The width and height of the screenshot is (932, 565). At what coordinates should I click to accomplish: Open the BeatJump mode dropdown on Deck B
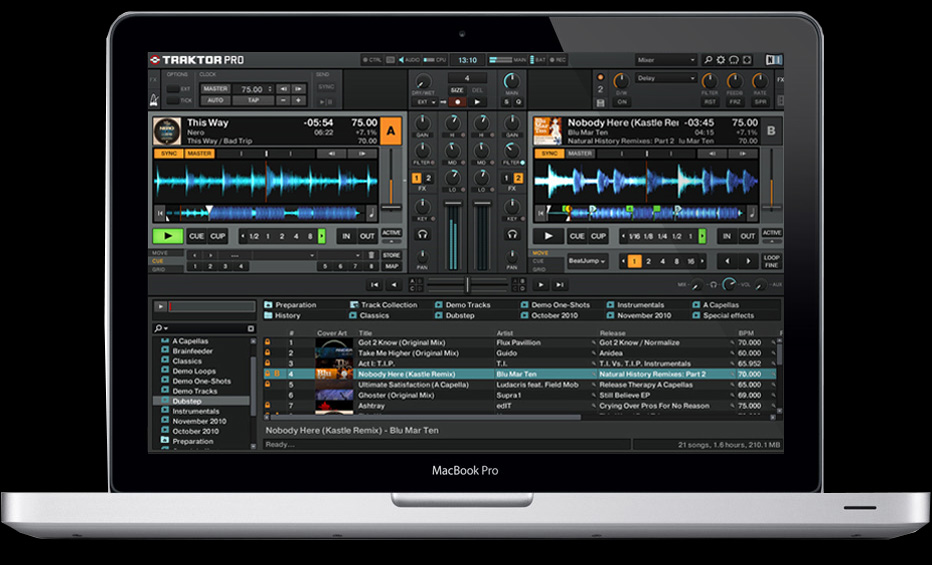[x=587, y=261]
